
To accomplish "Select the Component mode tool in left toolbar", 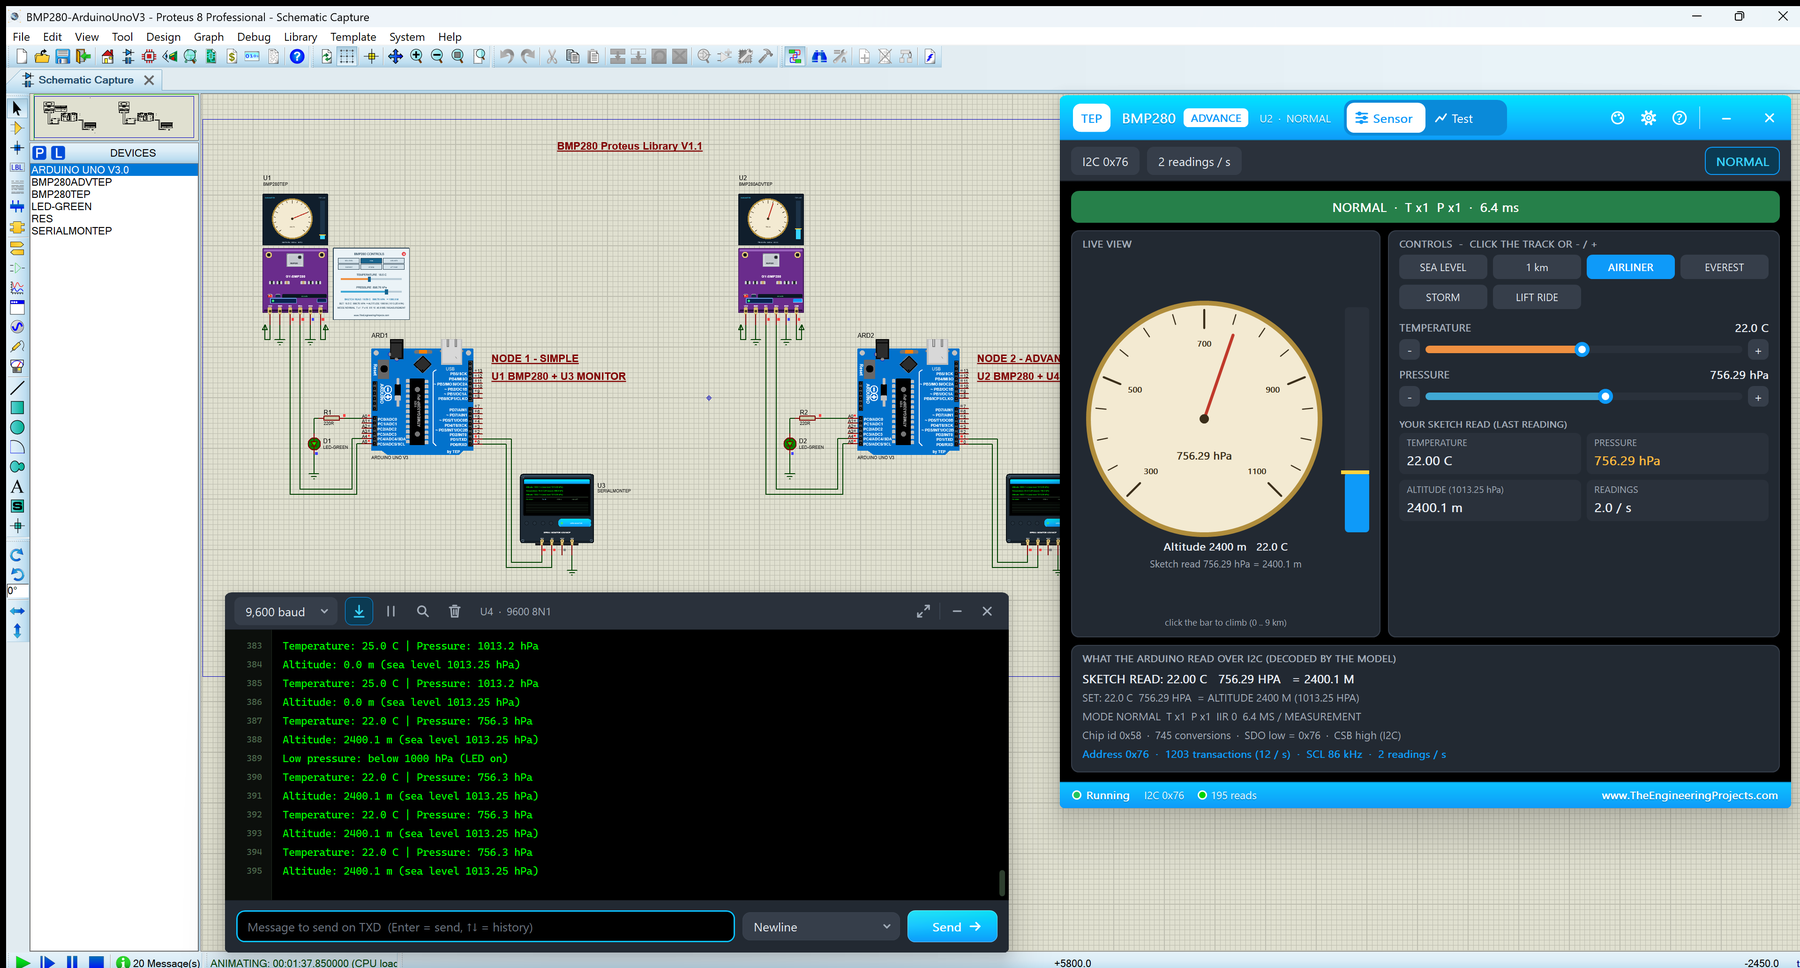I will pyautogui.click(x=17, y=128).
